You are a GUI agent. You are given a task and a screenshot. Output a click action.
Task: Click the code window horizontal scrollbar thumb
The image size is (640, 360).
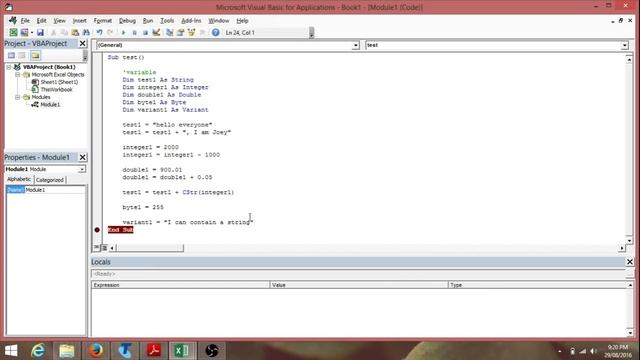pyautogui.click(x=150, y=247)
